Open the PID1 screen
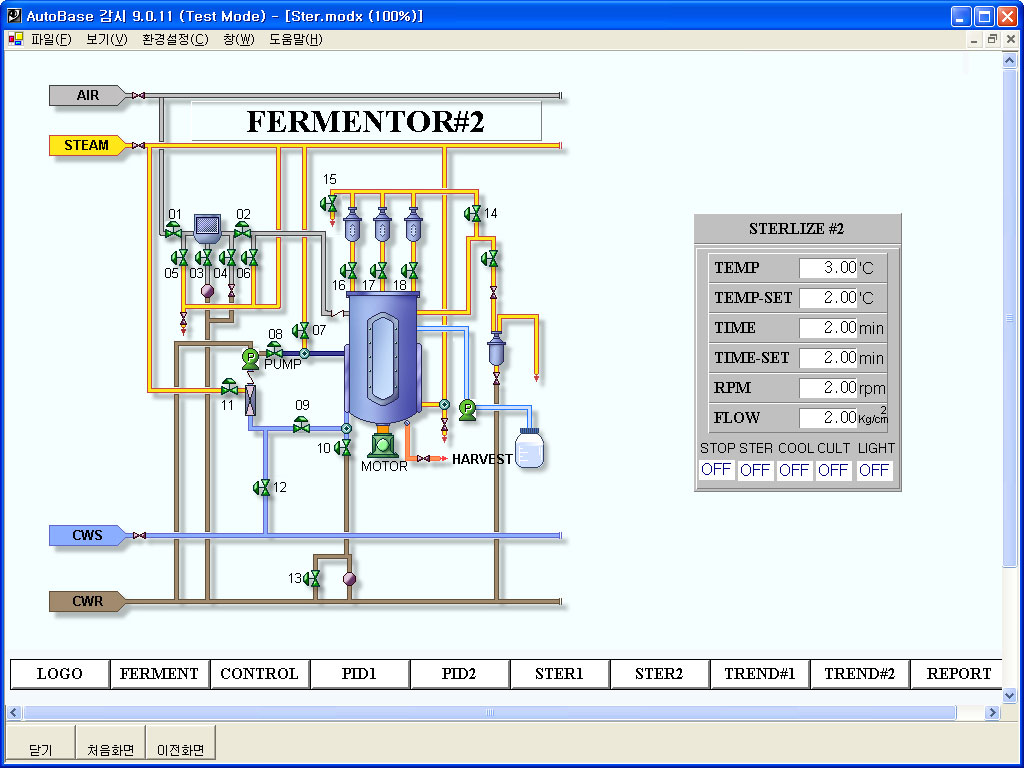This screenshot has height=768, width=1024. pyautogui.click(x=359, y=674)
